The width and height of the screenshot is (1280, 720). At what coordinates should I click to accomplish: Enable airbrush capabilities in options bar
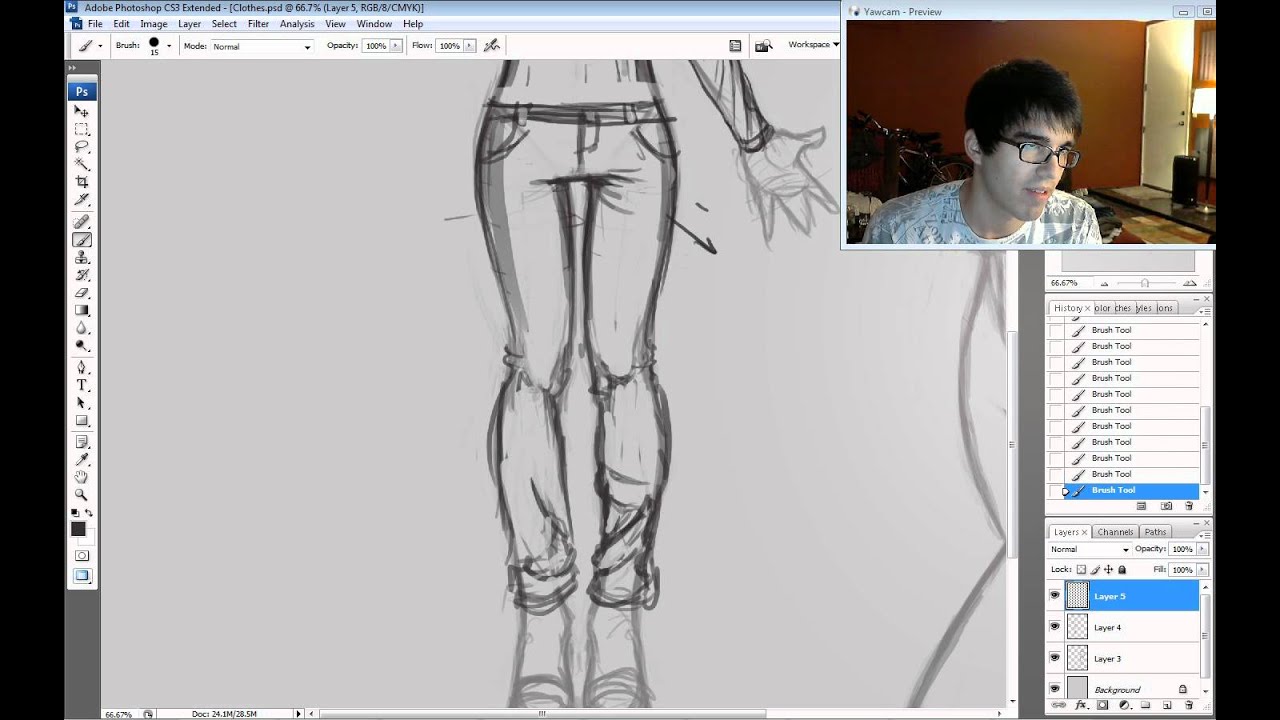(491, 45)
